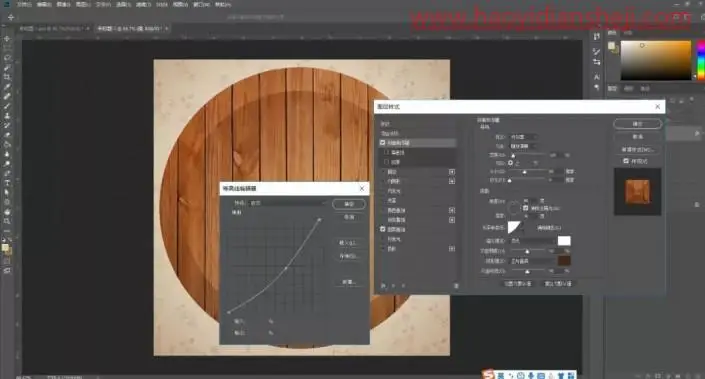Open the Highlight Mode dropdown

click(x=532, y=241)
